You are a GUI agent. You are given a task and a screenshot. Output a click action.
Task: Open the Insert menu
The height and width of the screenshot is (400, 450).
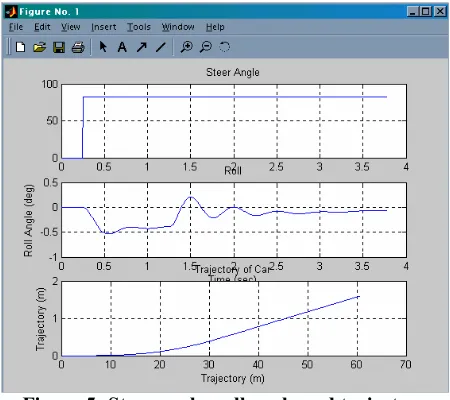(104, 27)
